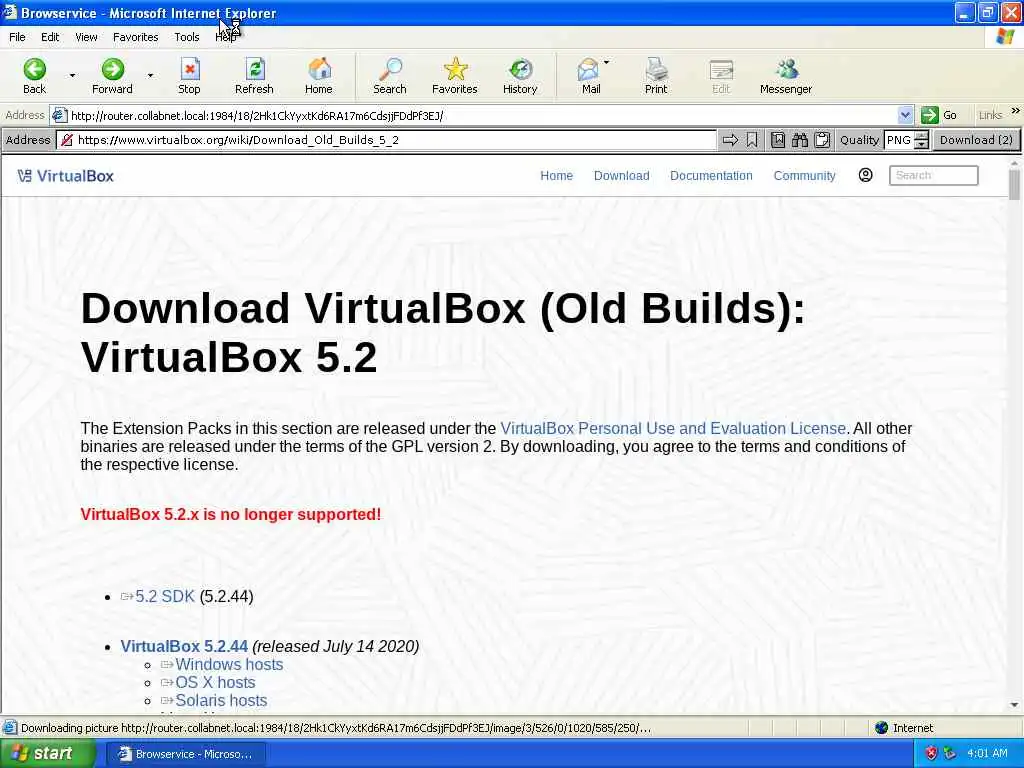Click the Mail envelope icon
1024x768 pixels.
(x=588, y=69)
